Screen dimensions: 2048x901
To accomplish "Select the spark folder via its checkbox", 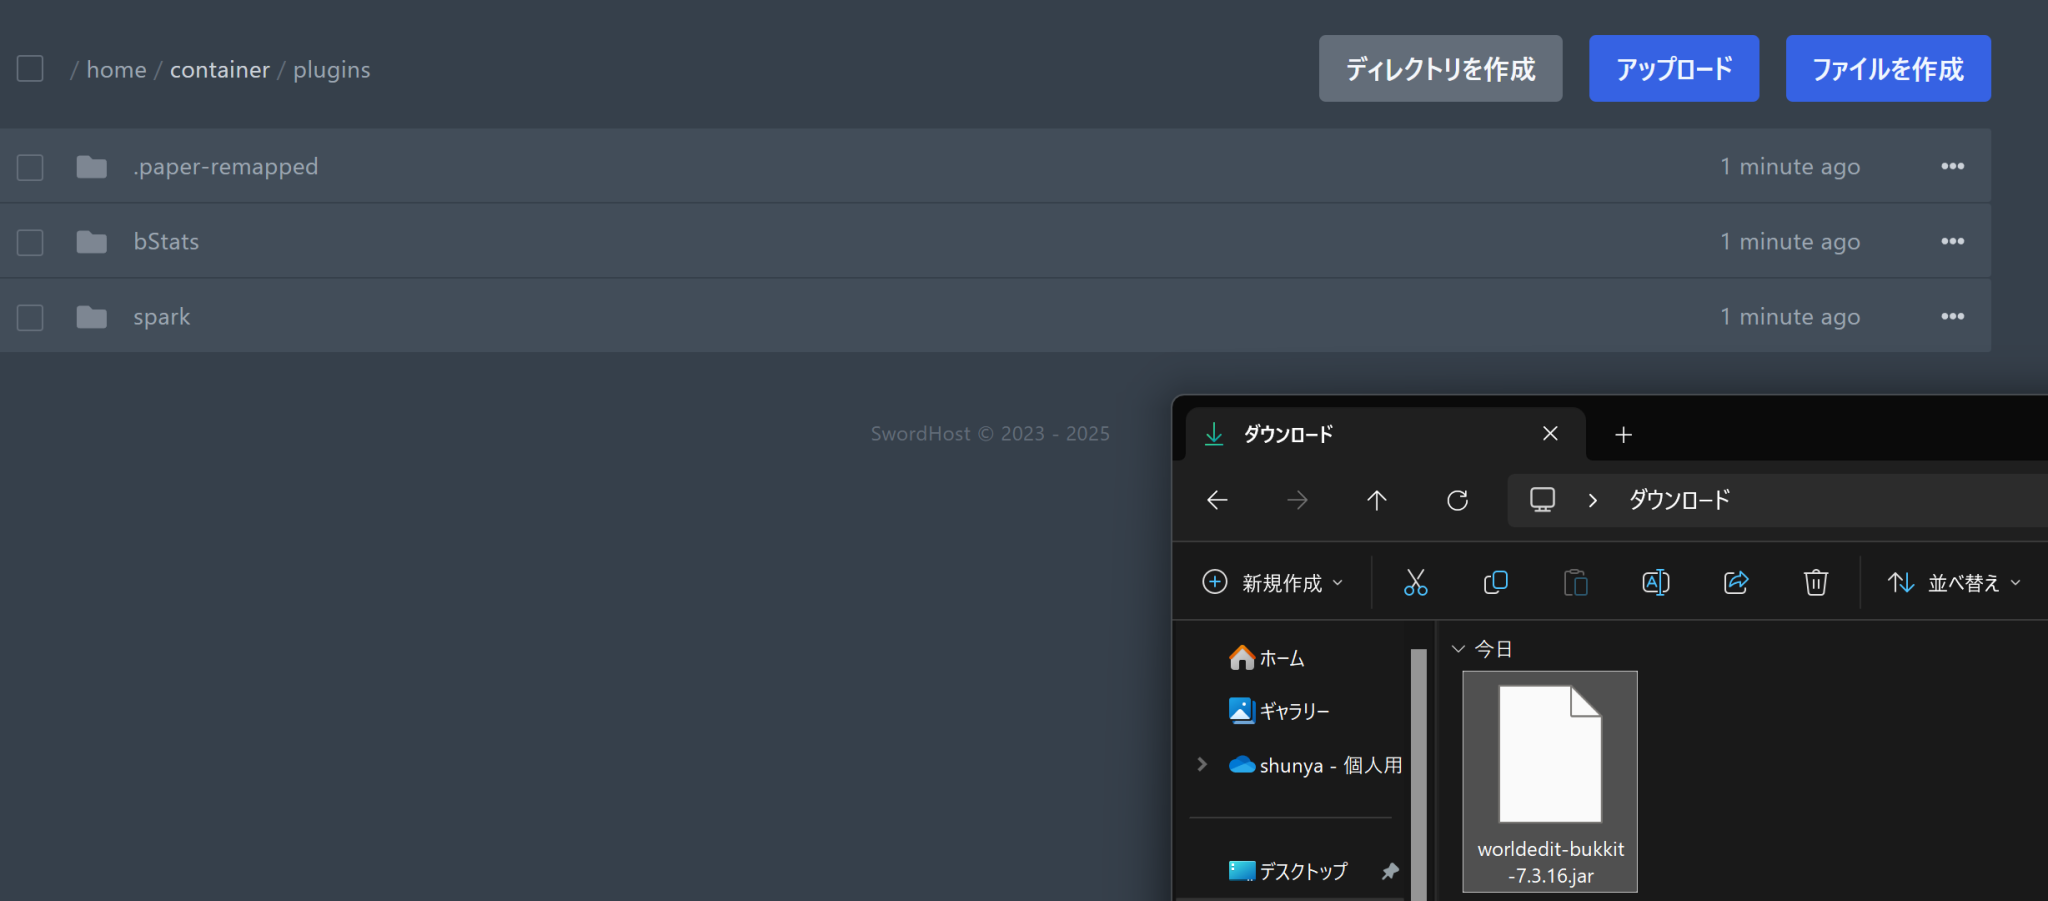I will click(30, 316).
